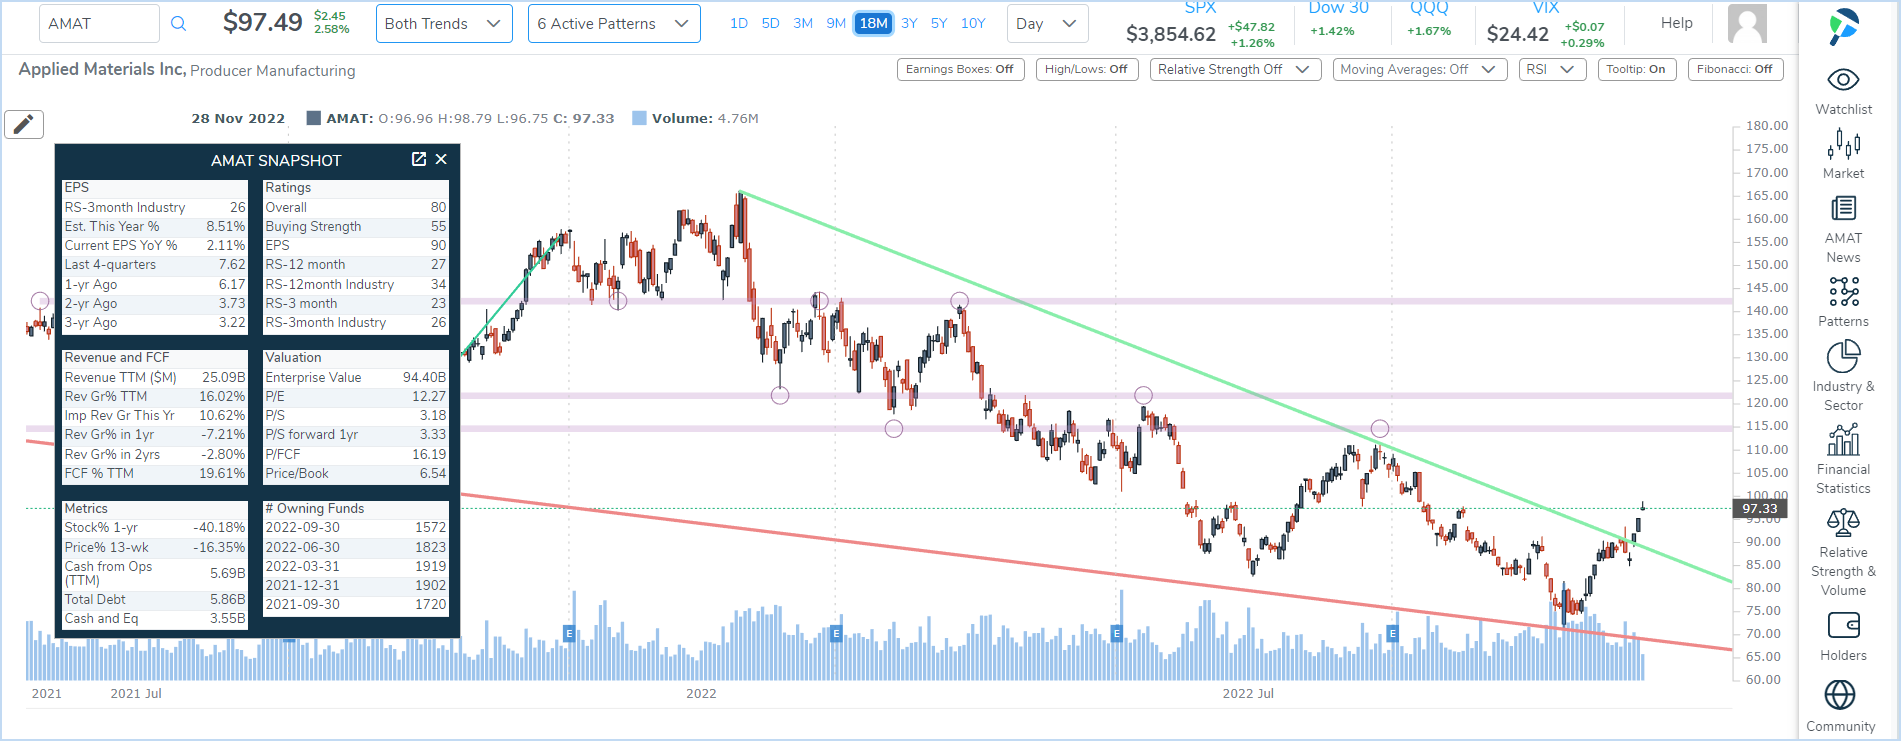Click the earnings E marker near 2022
Screen dimensions: 1901x741
pyautogui.click(x=836, y=633)
